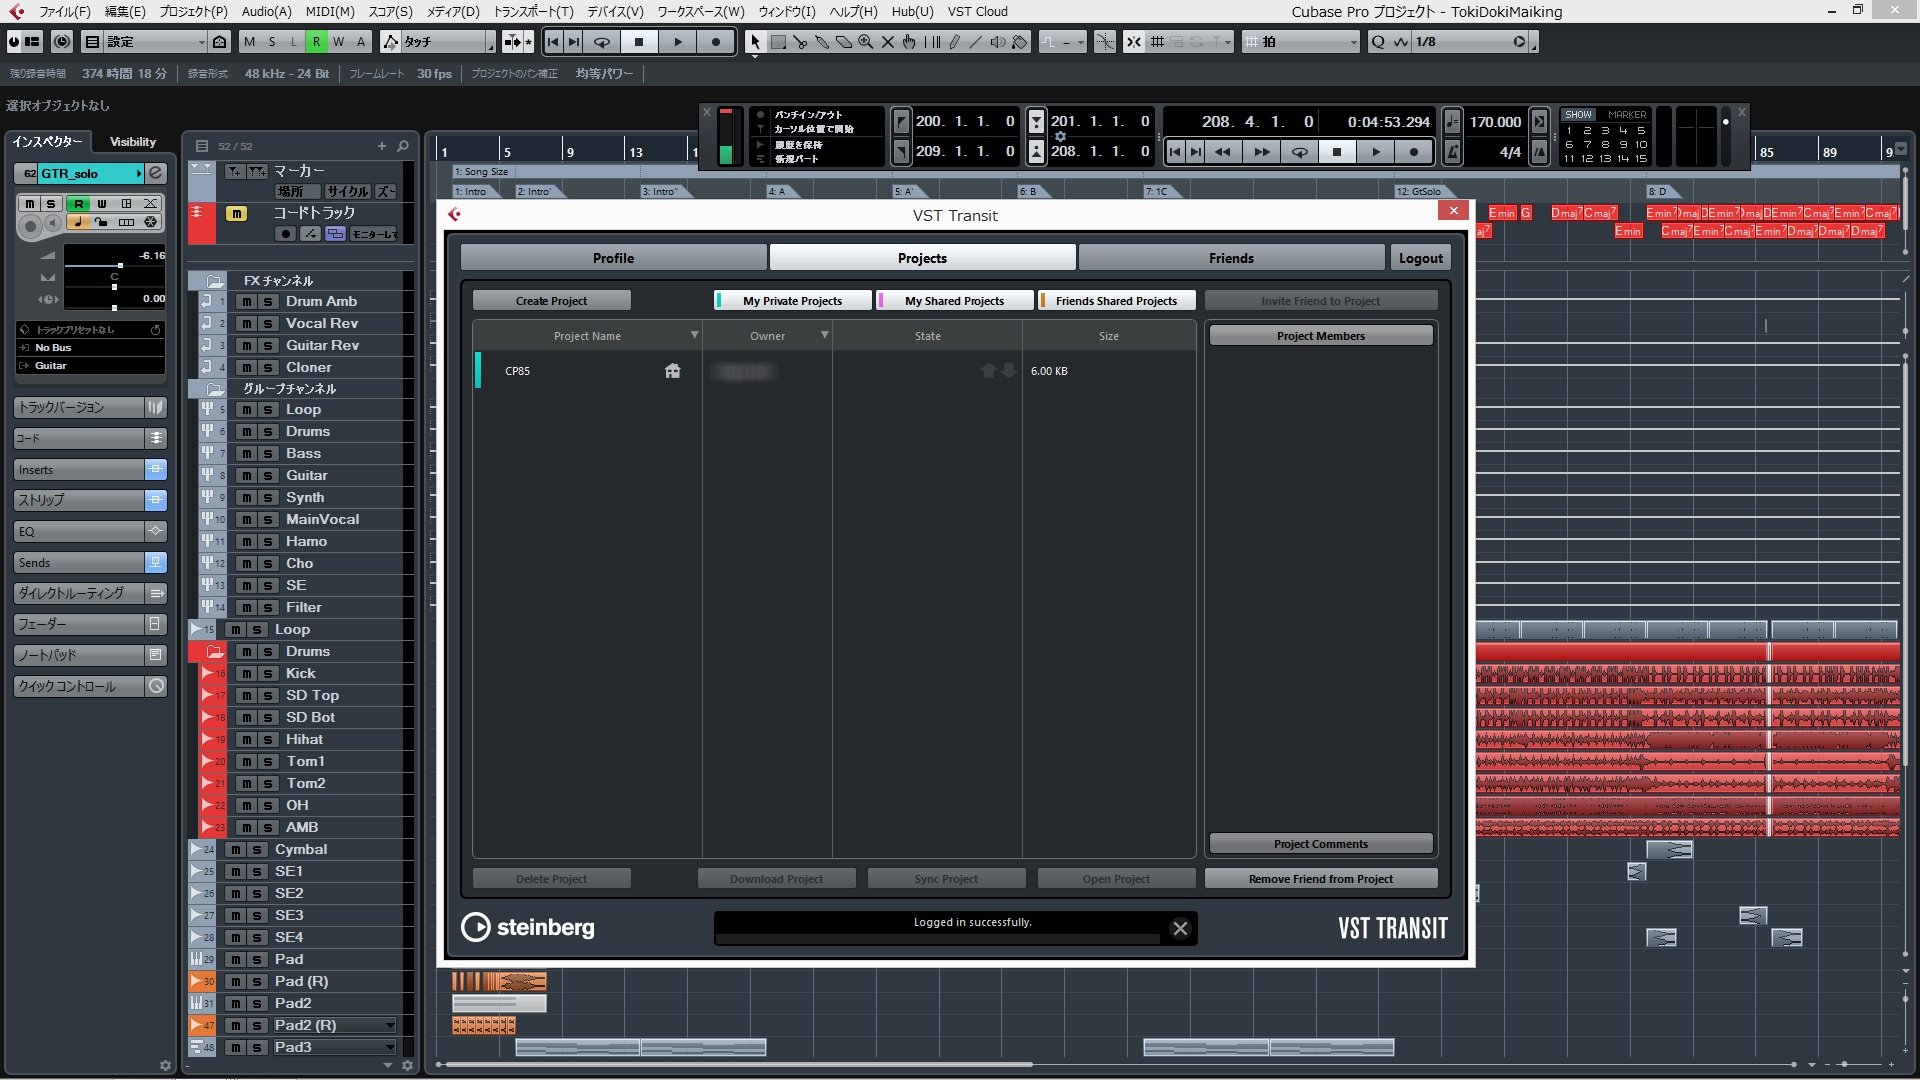Select the CP85 project row
This screenshot has width=1920, height=1080.
tap(833, 371)
